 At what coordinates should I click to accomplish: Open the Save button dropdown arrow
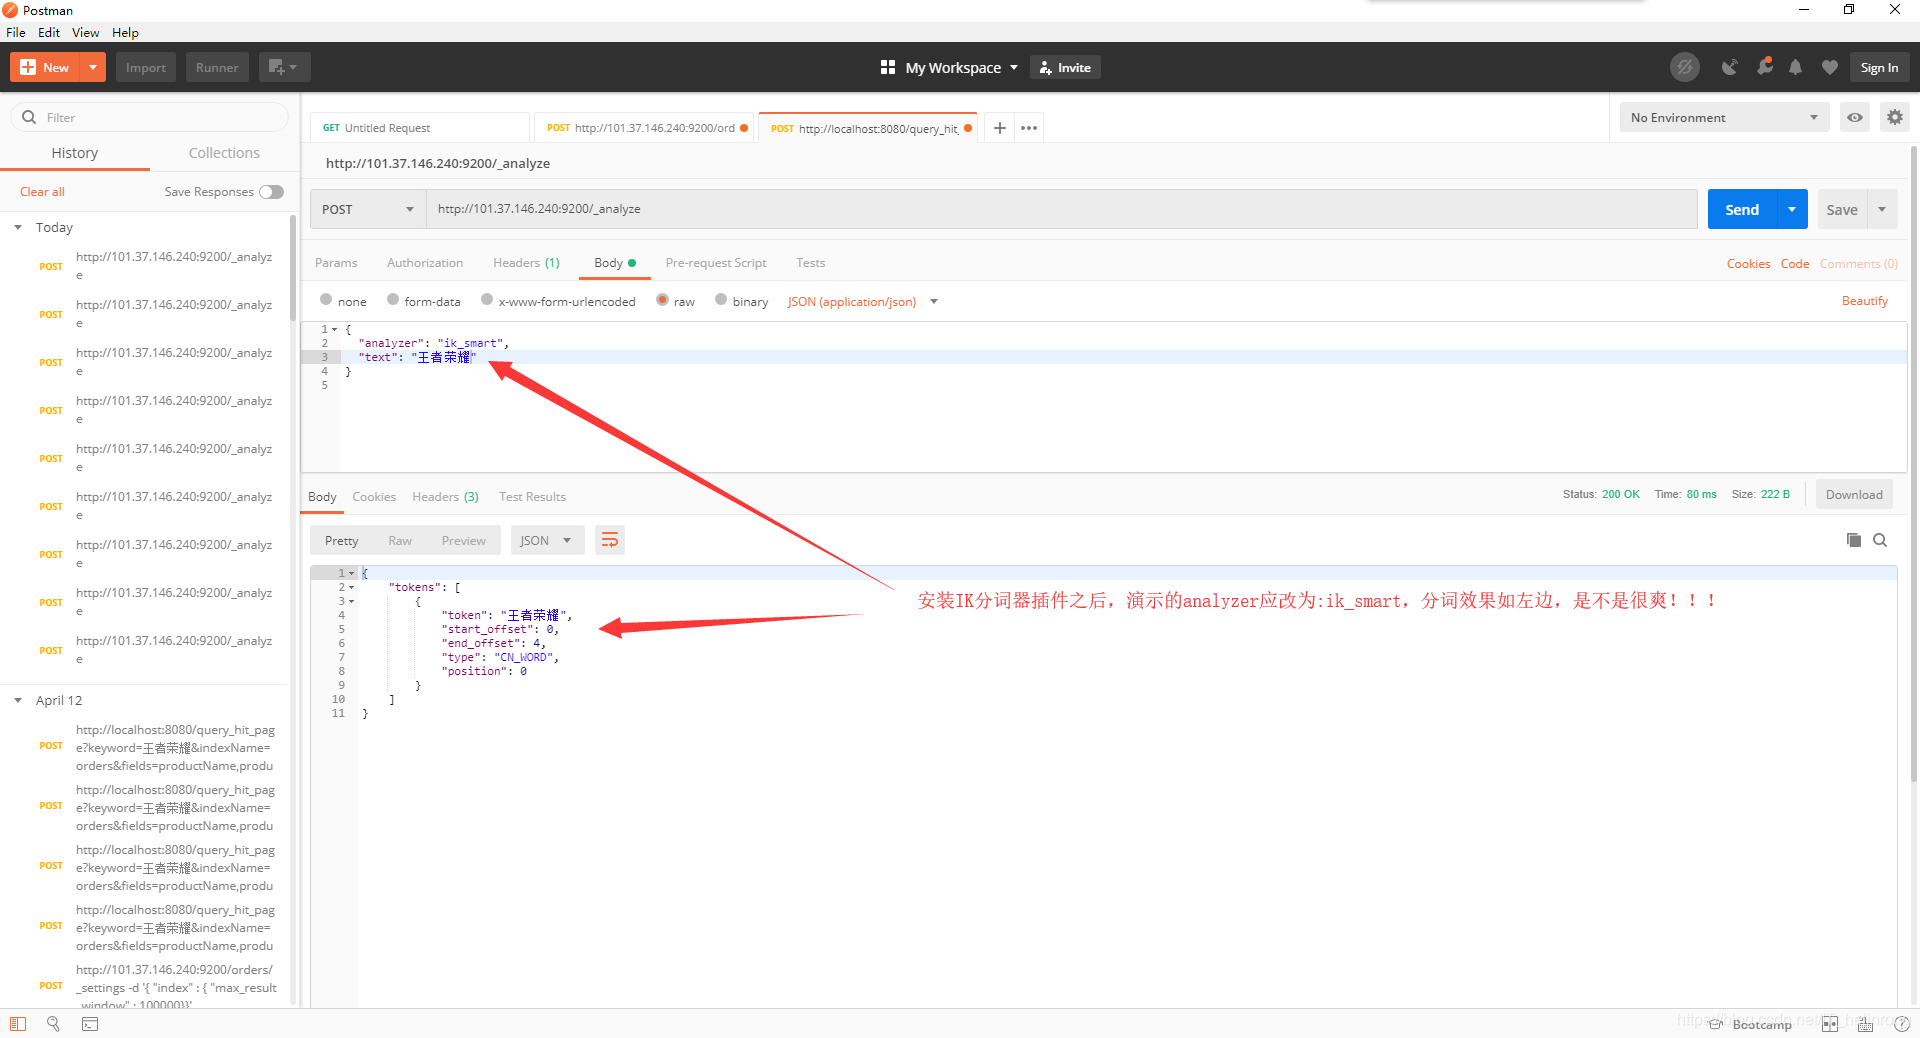(1882, 209)
